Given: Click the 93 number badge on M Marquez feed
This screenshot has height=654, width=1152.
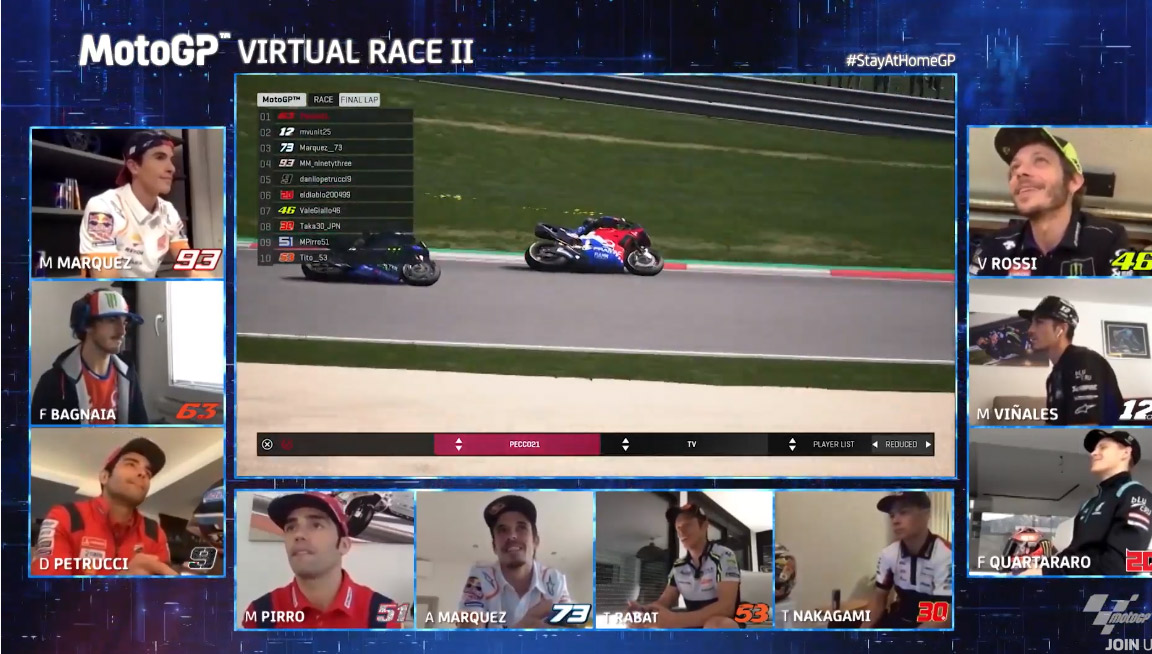Looking at the screenshot, I should click(x=198, y=259).
